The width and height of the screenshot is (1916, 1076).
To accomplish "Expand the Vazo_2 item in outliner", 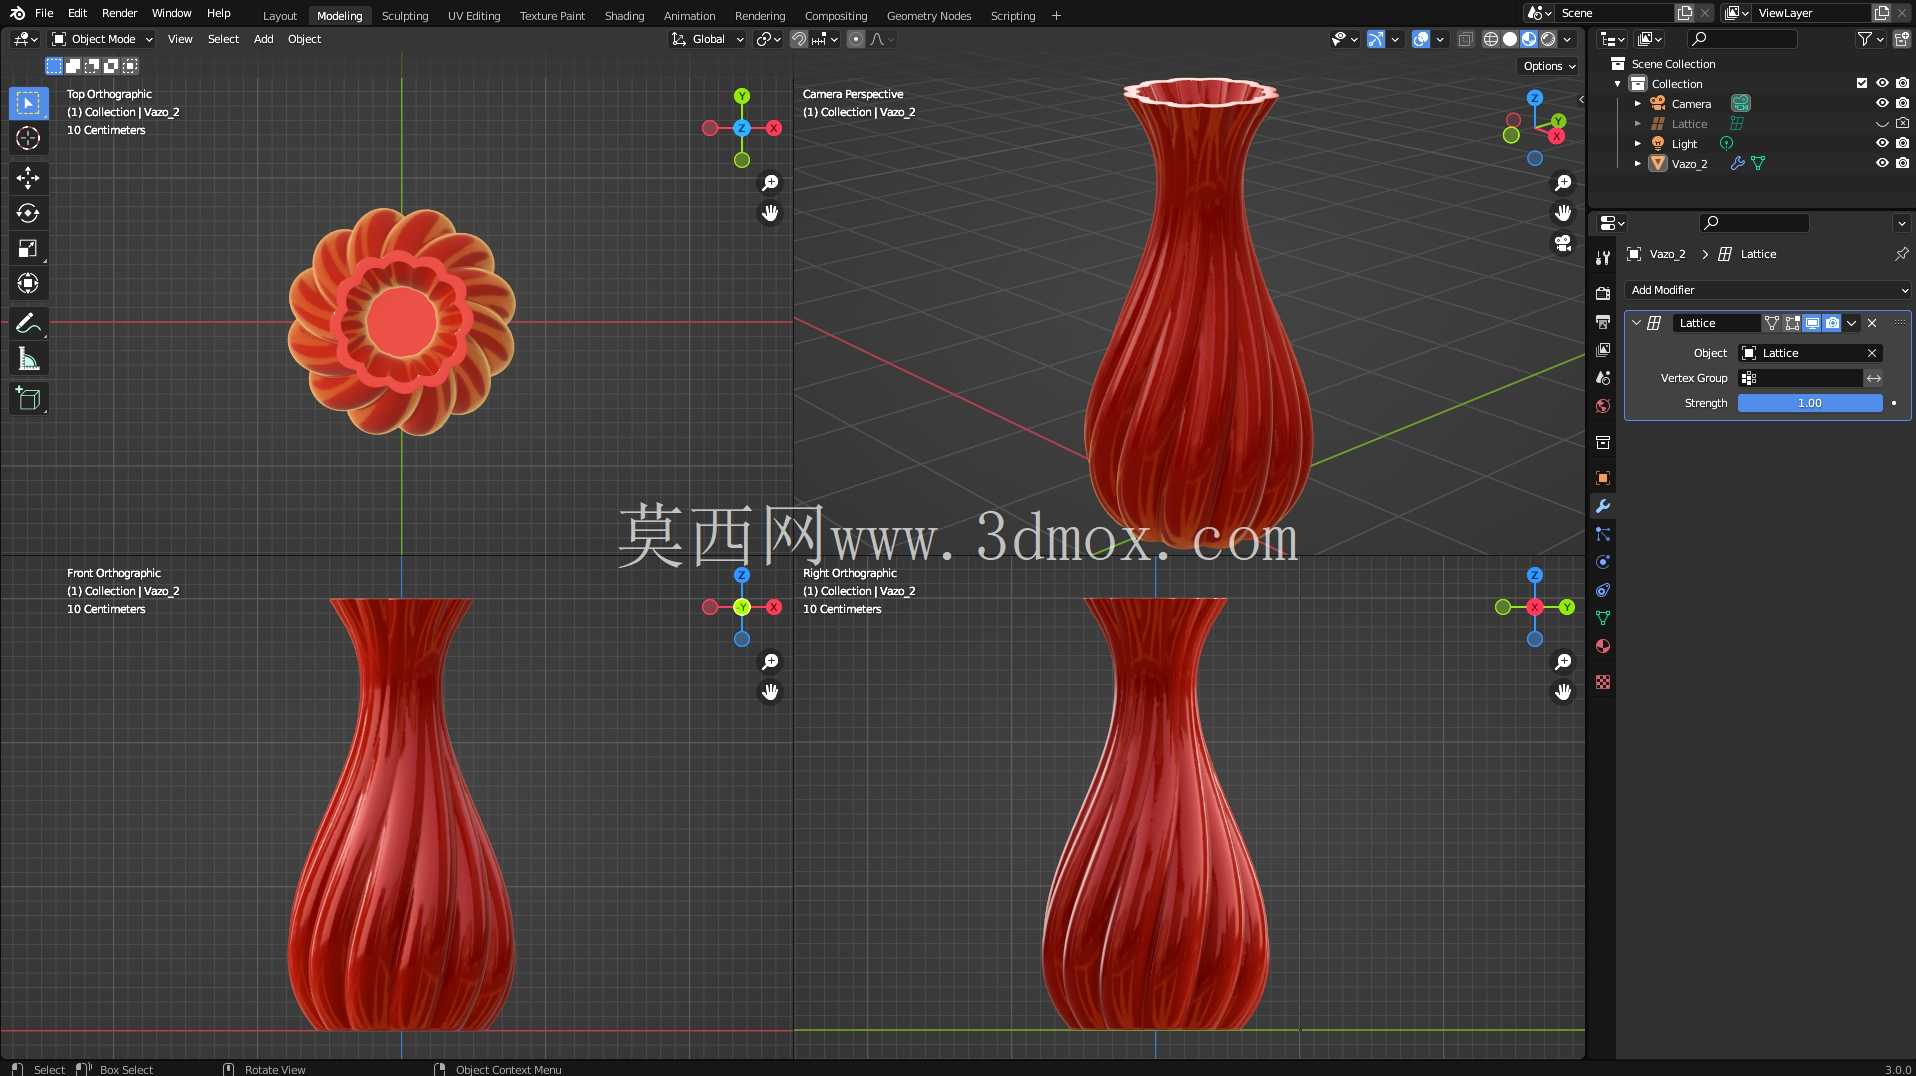I will (x=1637, y=163).
